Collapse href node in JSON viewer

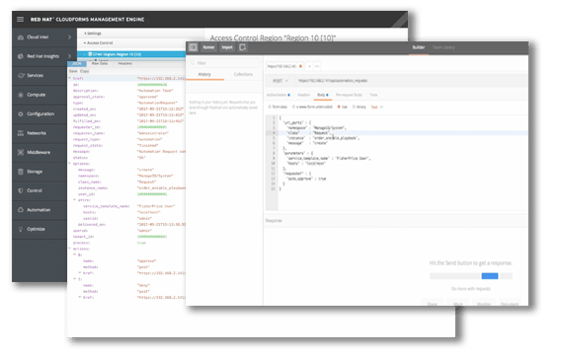click(70, 78)
